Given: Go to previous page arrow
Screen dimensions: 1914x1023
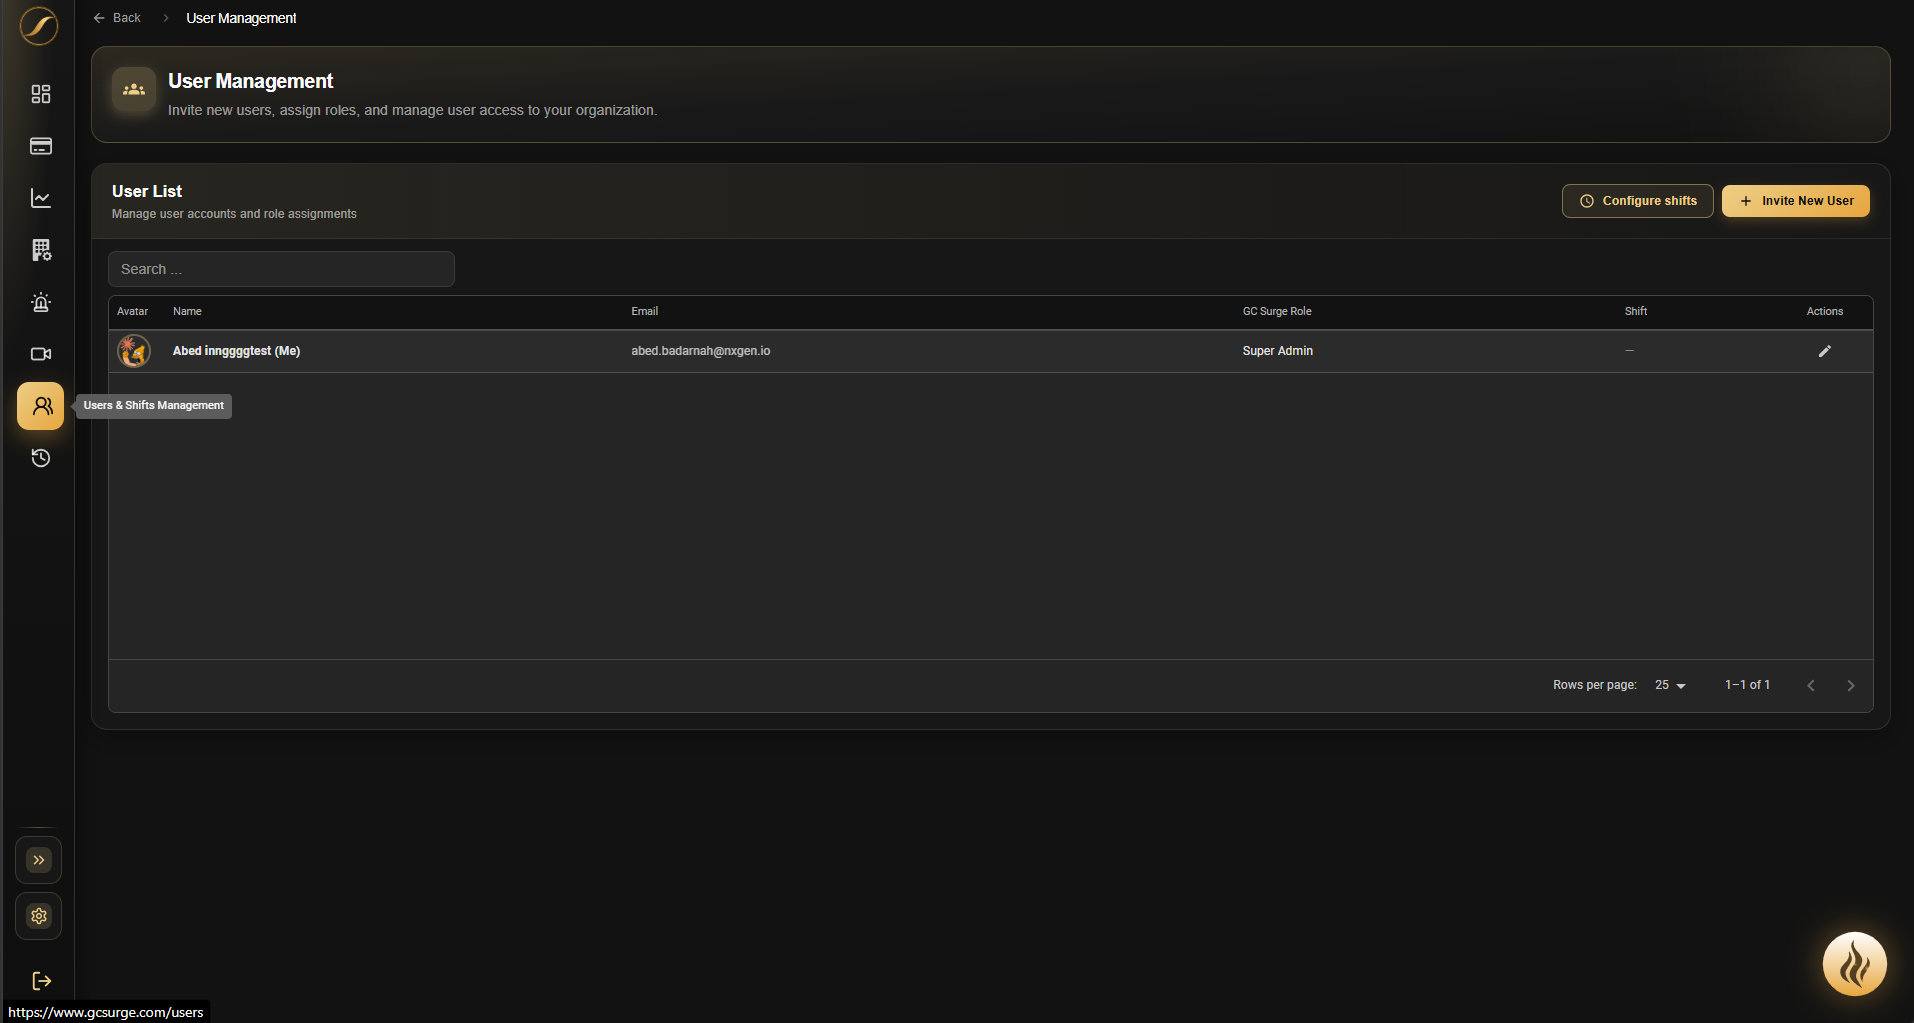Looking at the screenshot, I should [x=1811, y=685].
